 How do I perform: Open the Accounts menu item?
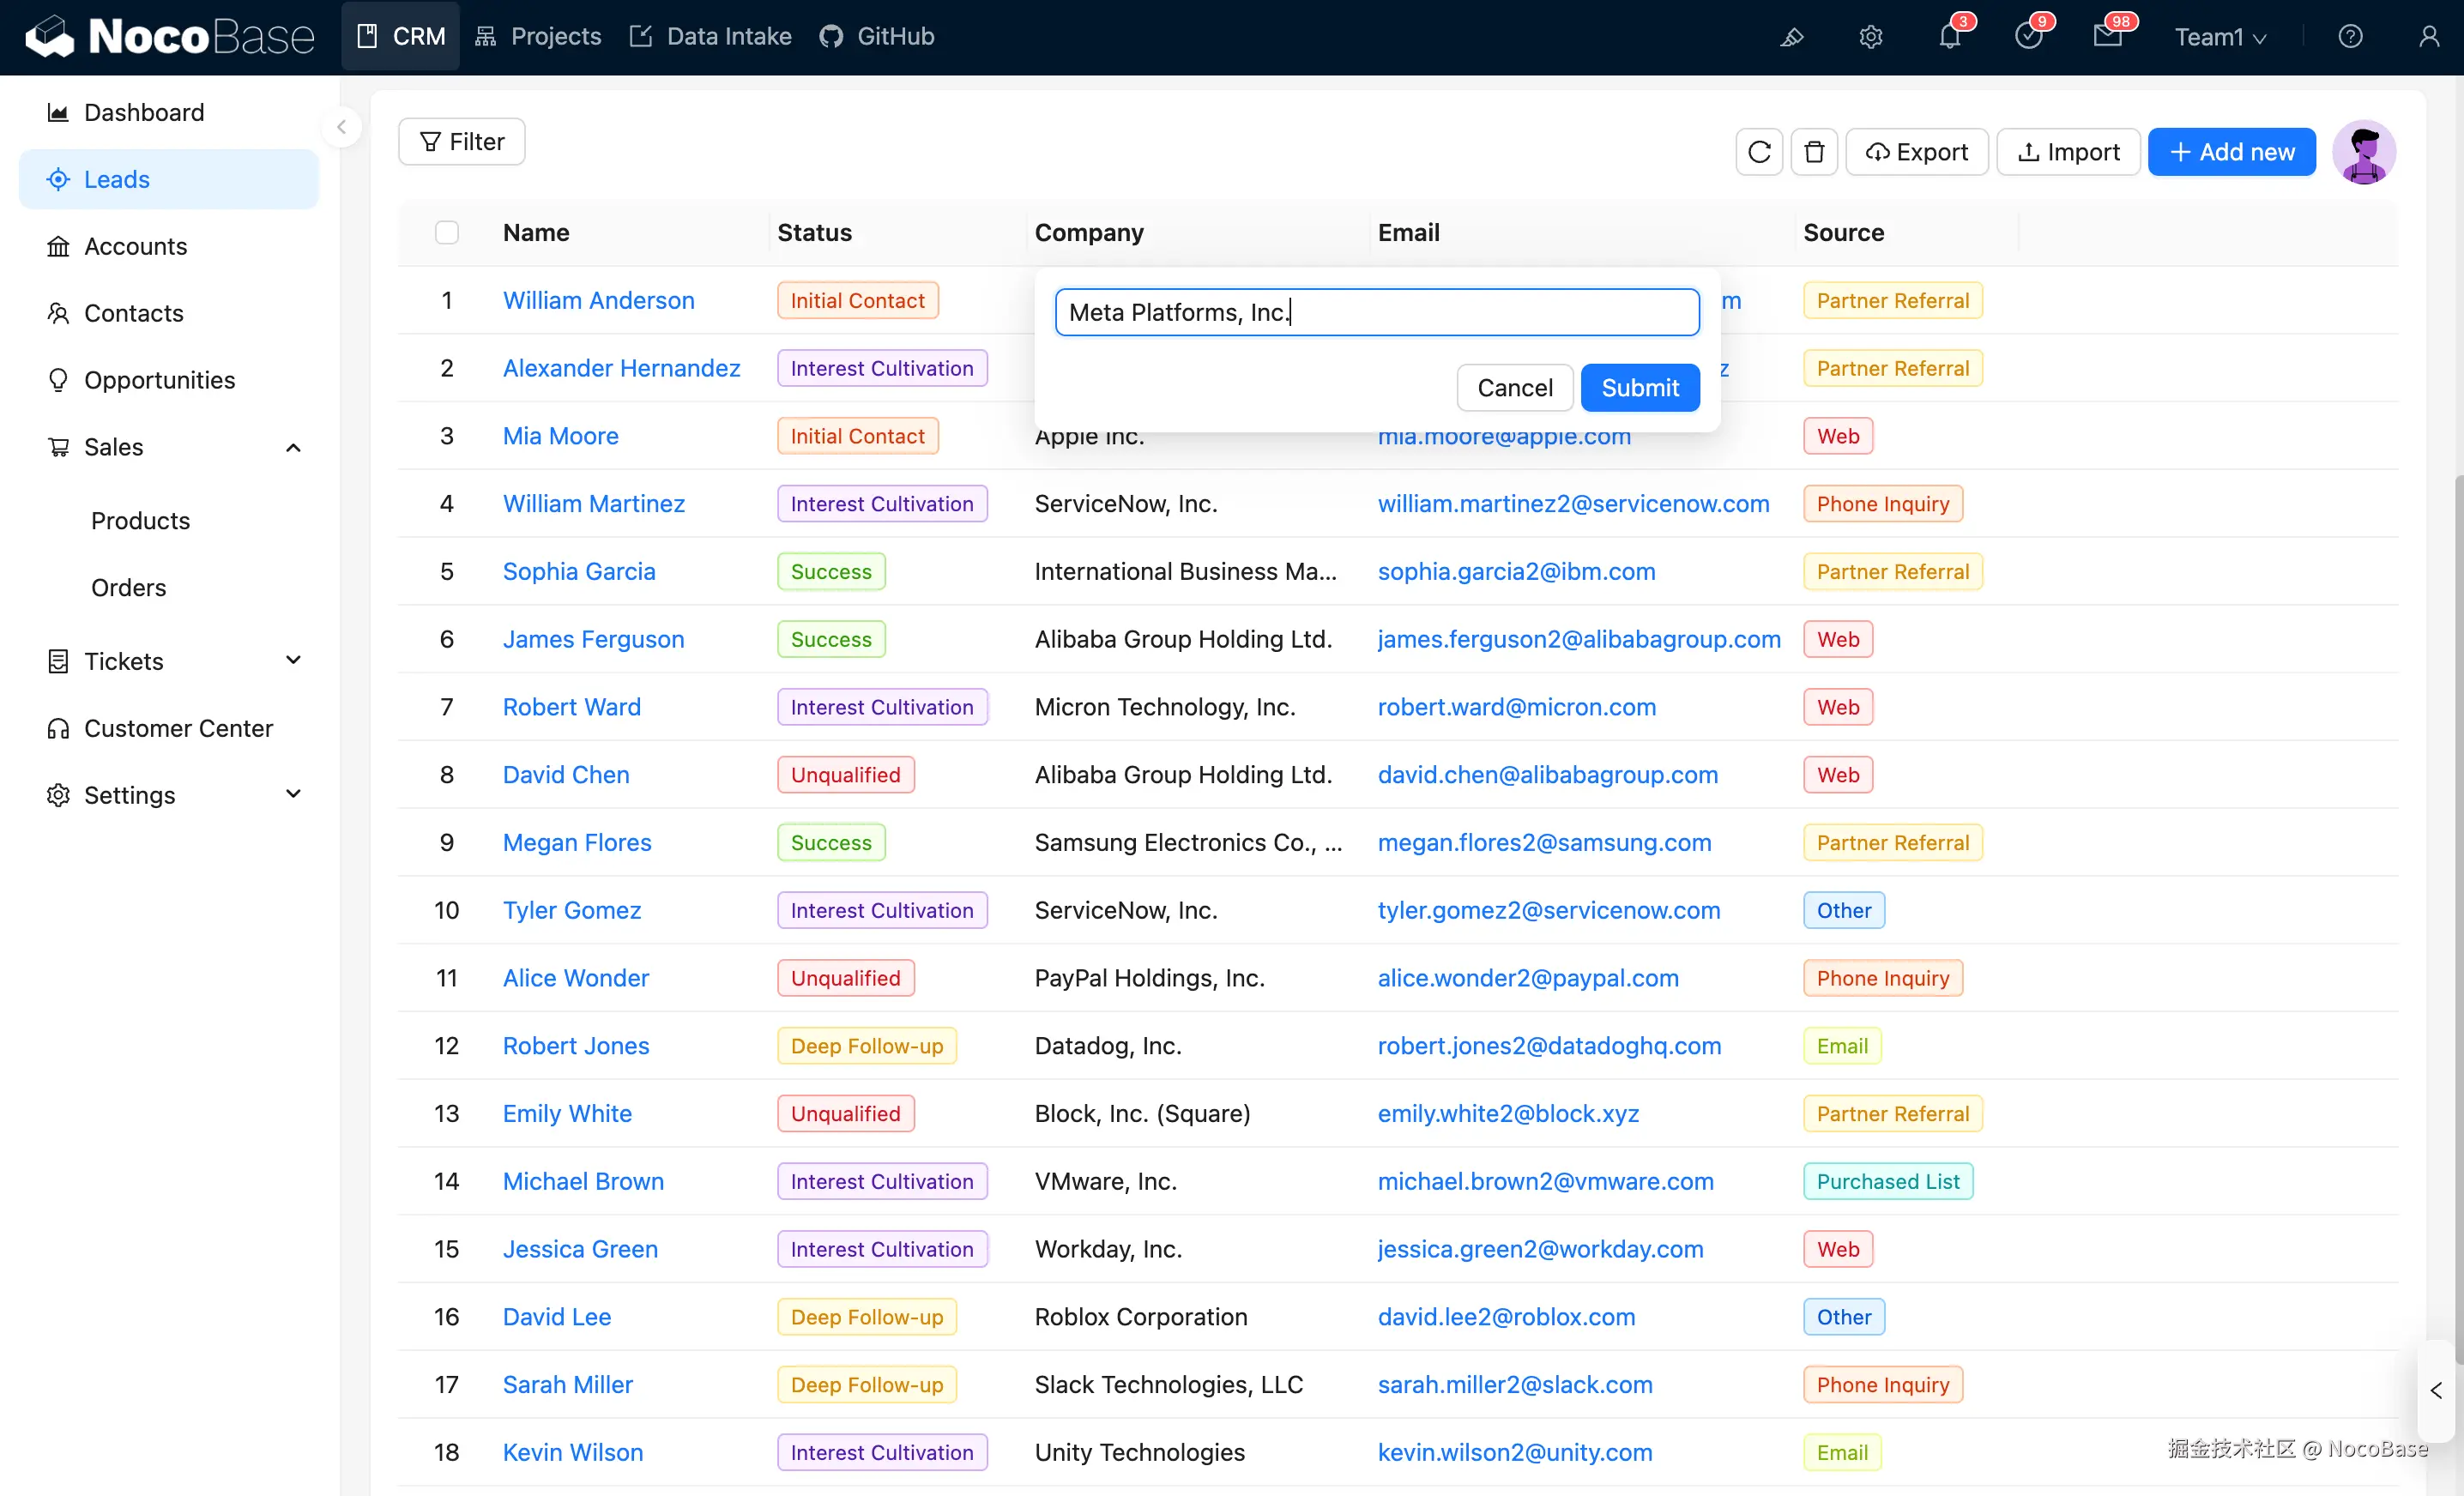tap(169, 246)
